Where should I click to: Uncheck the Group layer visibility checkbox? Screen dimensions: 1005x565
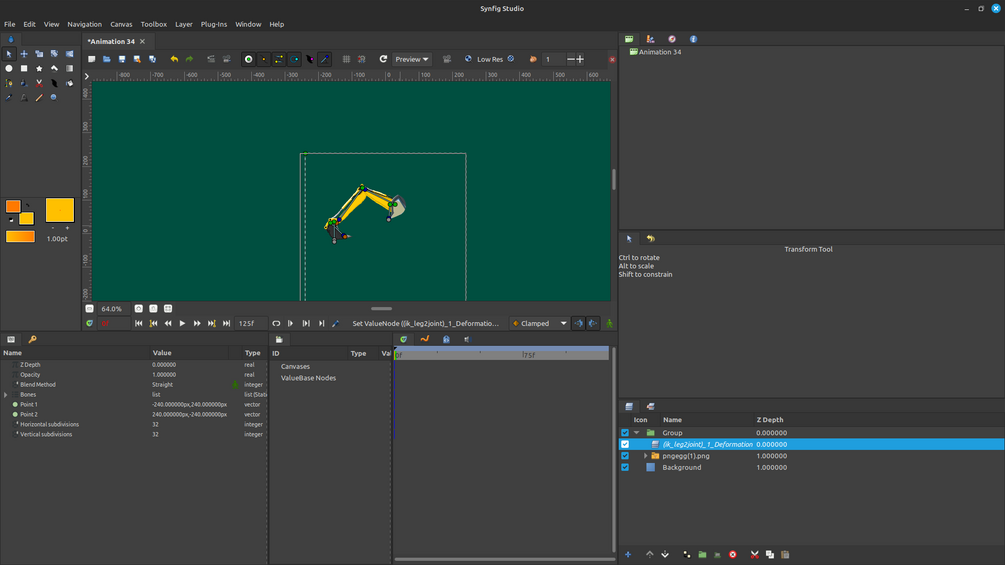coord(625,433)
